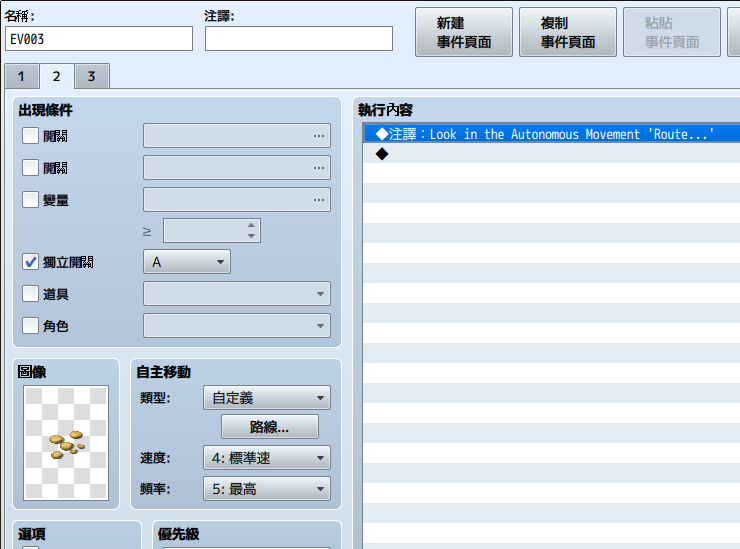Enable the second 開關 condition checkbox
The width and height of the screenshot is (740, 549).
pyautogui.click(x=31, y=168)
